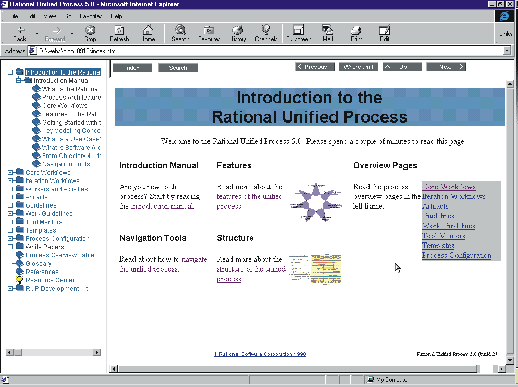
Task: Open the introduction manual hyperlink
Action: pyautogui.click(x=162, y=206)
